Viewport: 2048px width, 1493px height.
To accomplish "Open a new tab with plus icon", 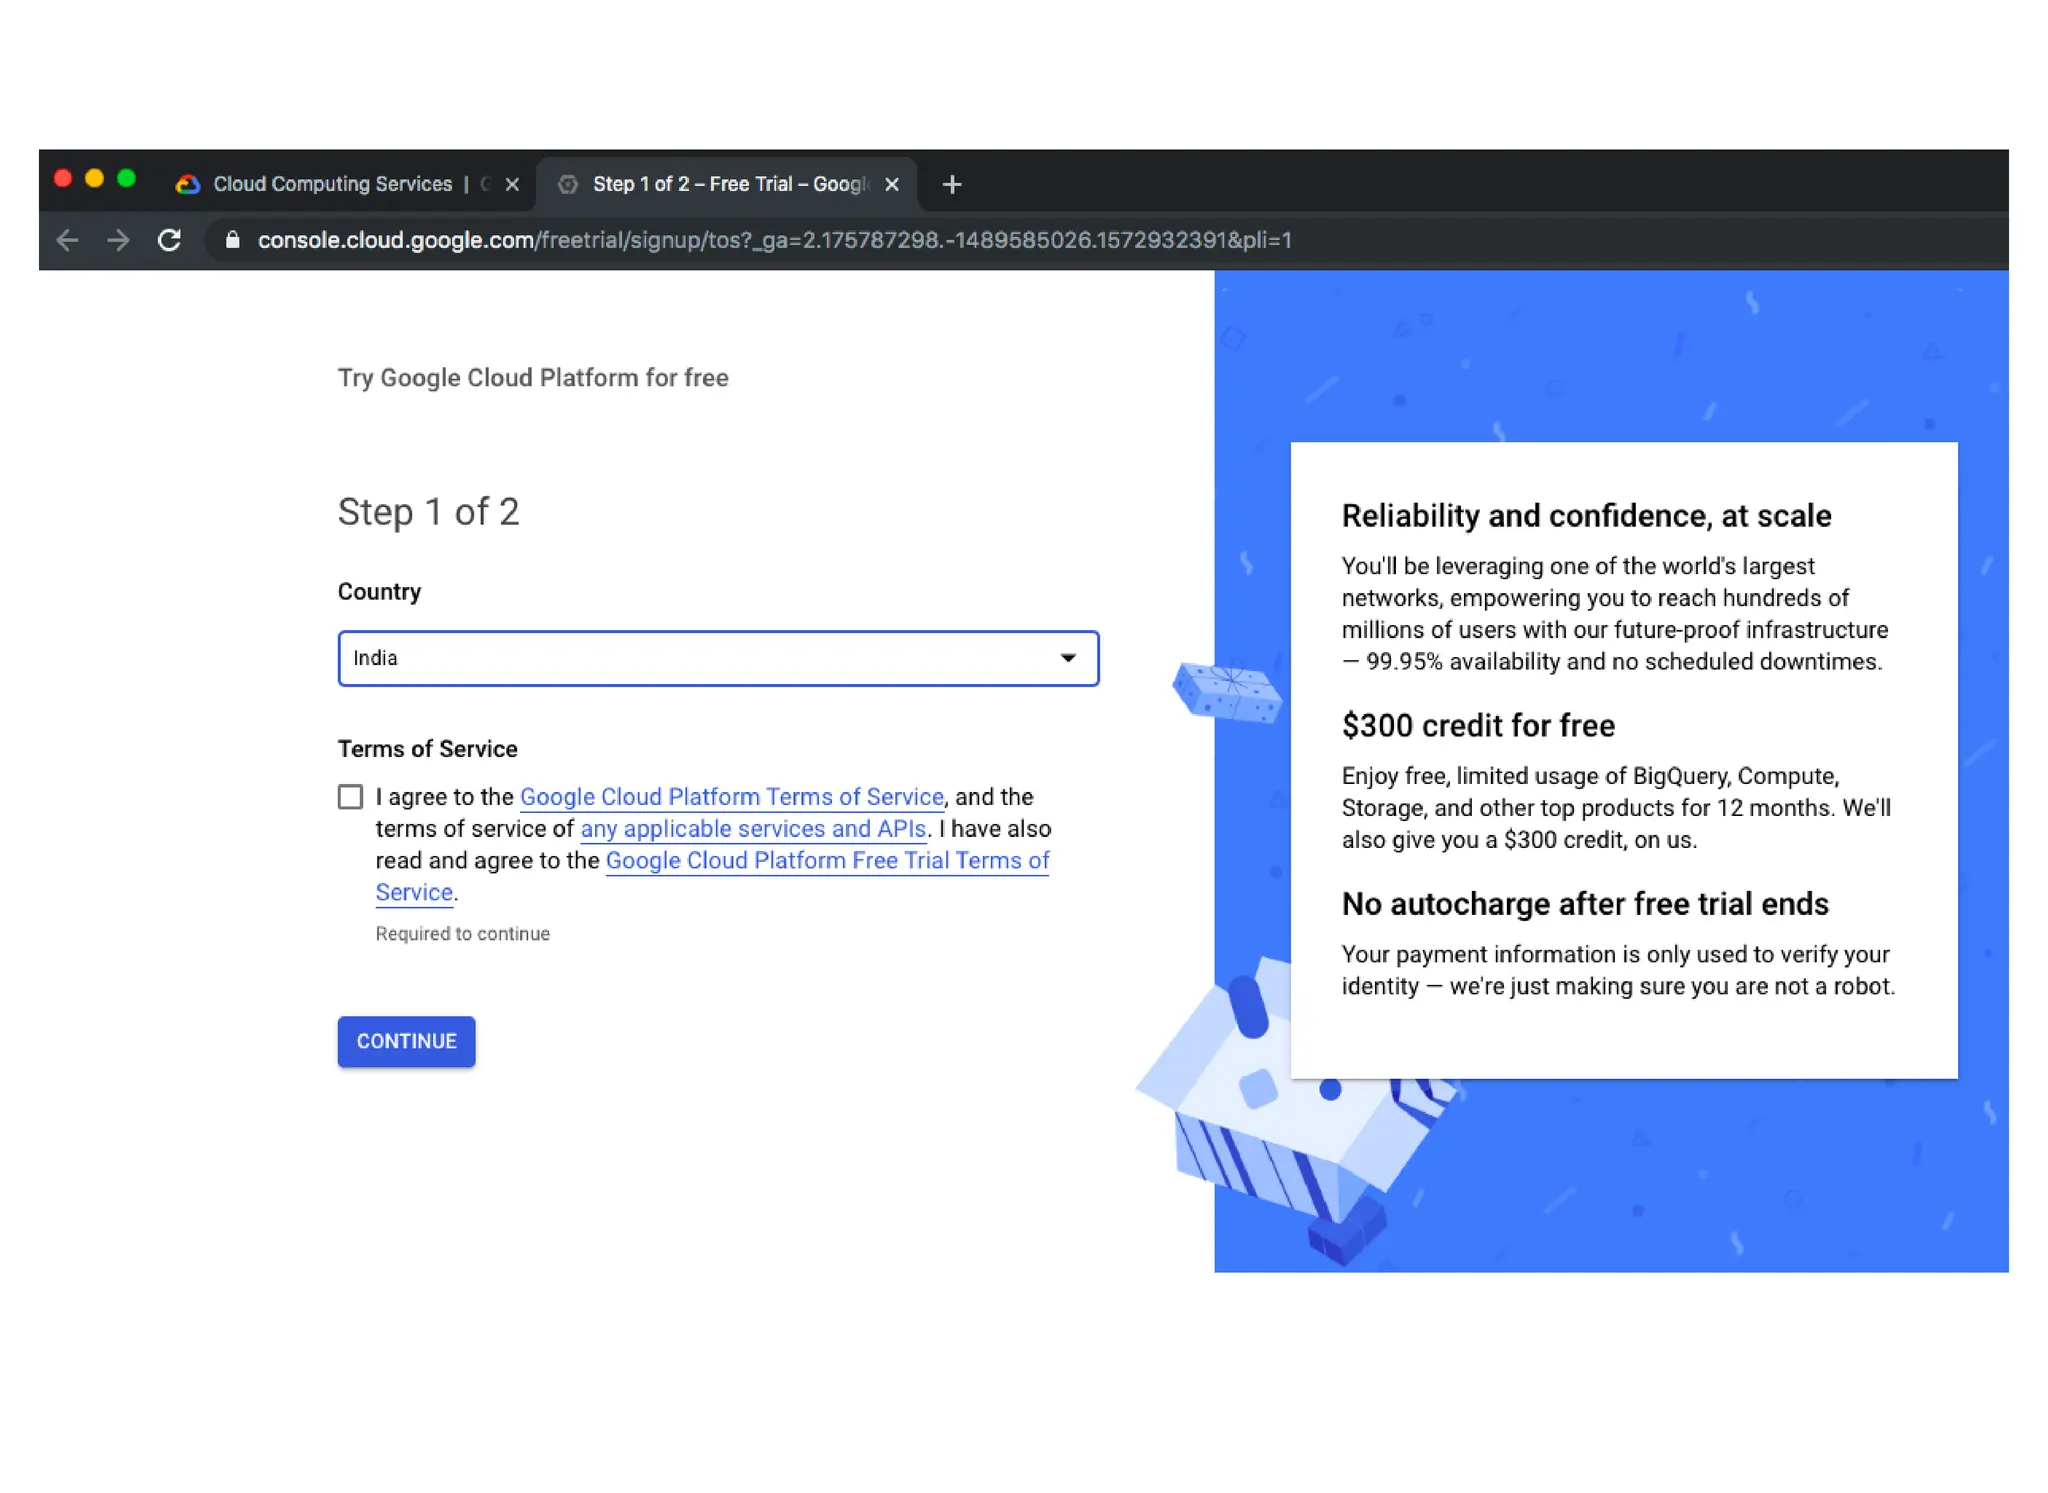I will click(951, 184).
